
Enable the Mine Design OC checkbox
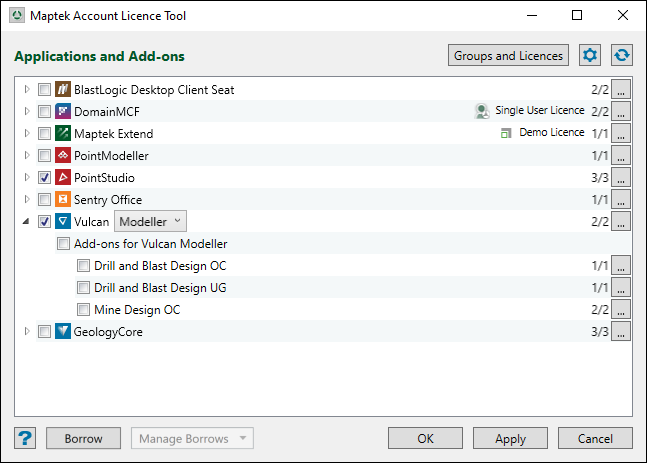(84, 310)
